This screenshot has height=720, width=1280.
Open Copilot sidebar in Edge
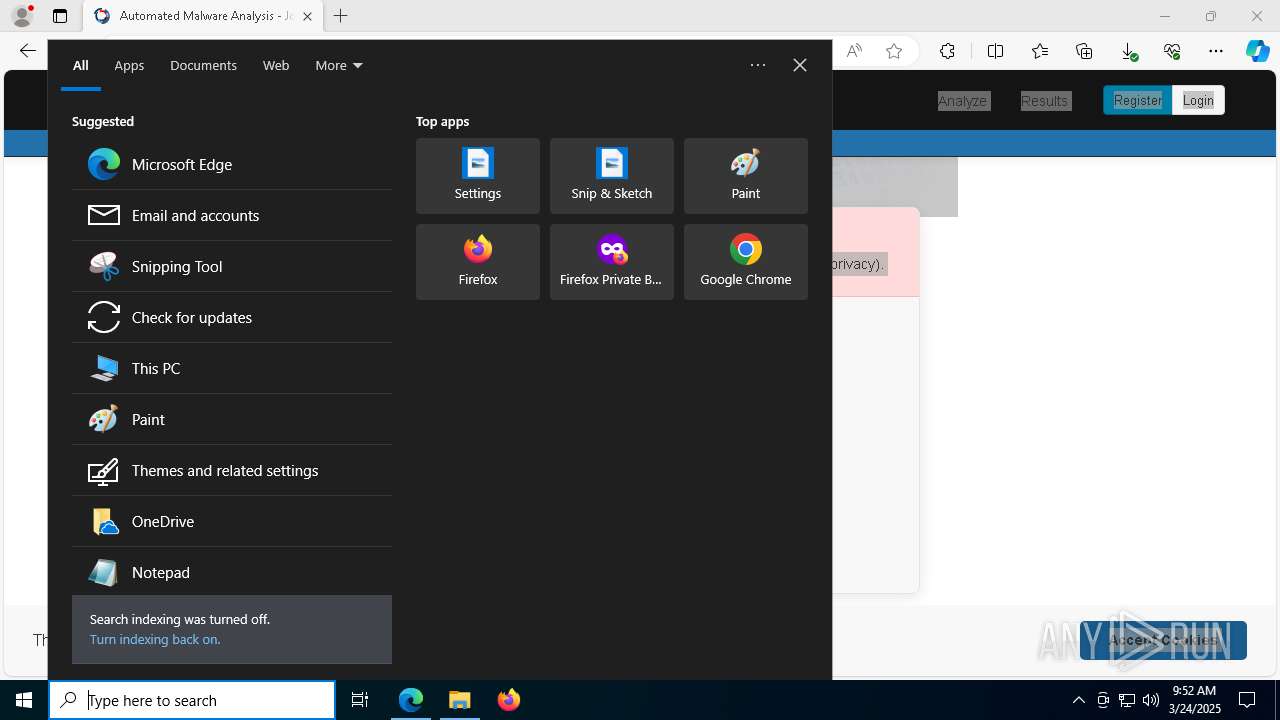(x=1258, y=51)
